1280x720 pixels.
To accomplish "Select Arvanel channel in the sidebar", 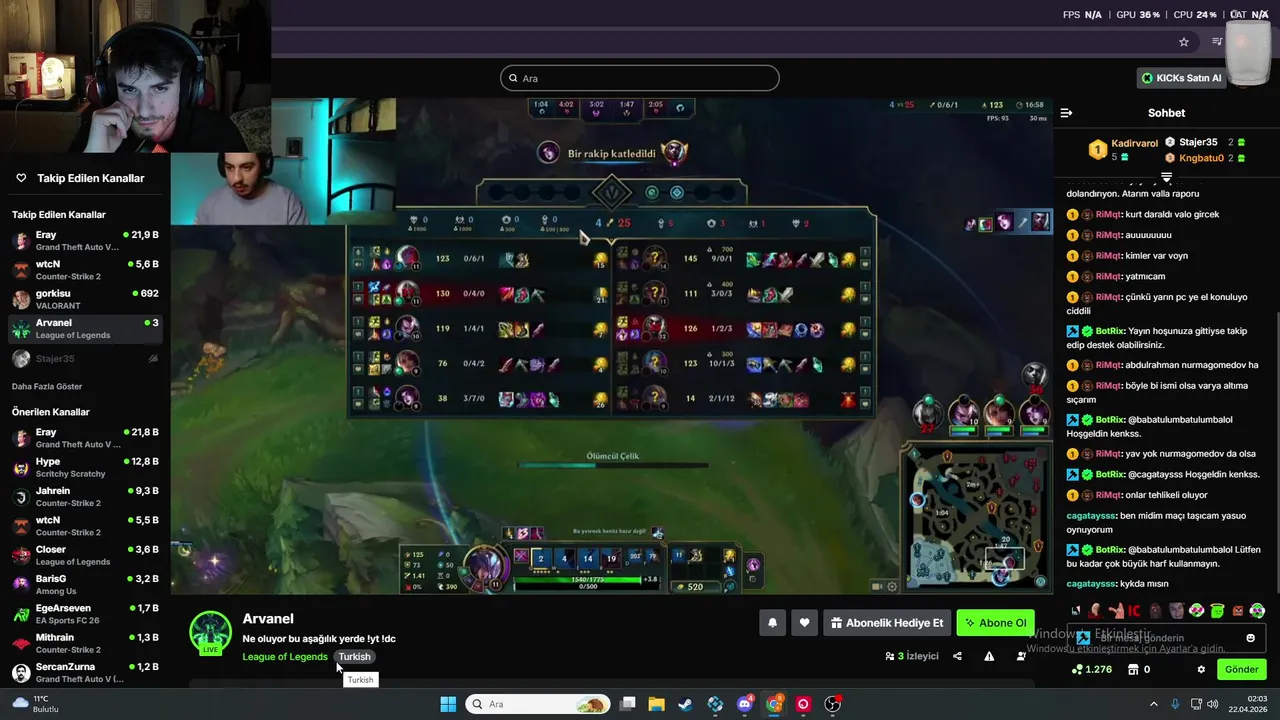I will [85, 328].
